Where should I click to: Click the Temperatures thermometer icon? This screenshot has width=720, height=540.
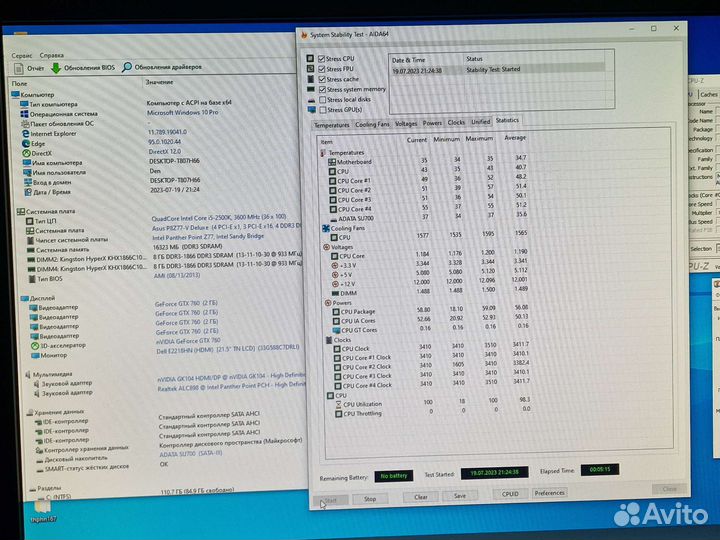[x=323, y=152]
